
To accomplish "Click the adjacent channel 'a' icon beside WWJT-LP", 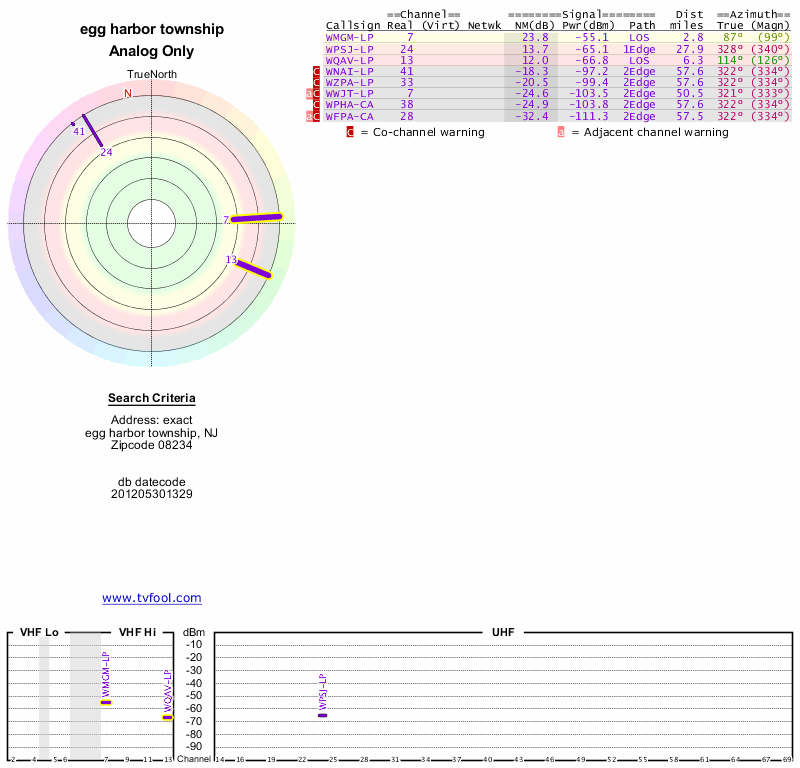I will 309,94.
